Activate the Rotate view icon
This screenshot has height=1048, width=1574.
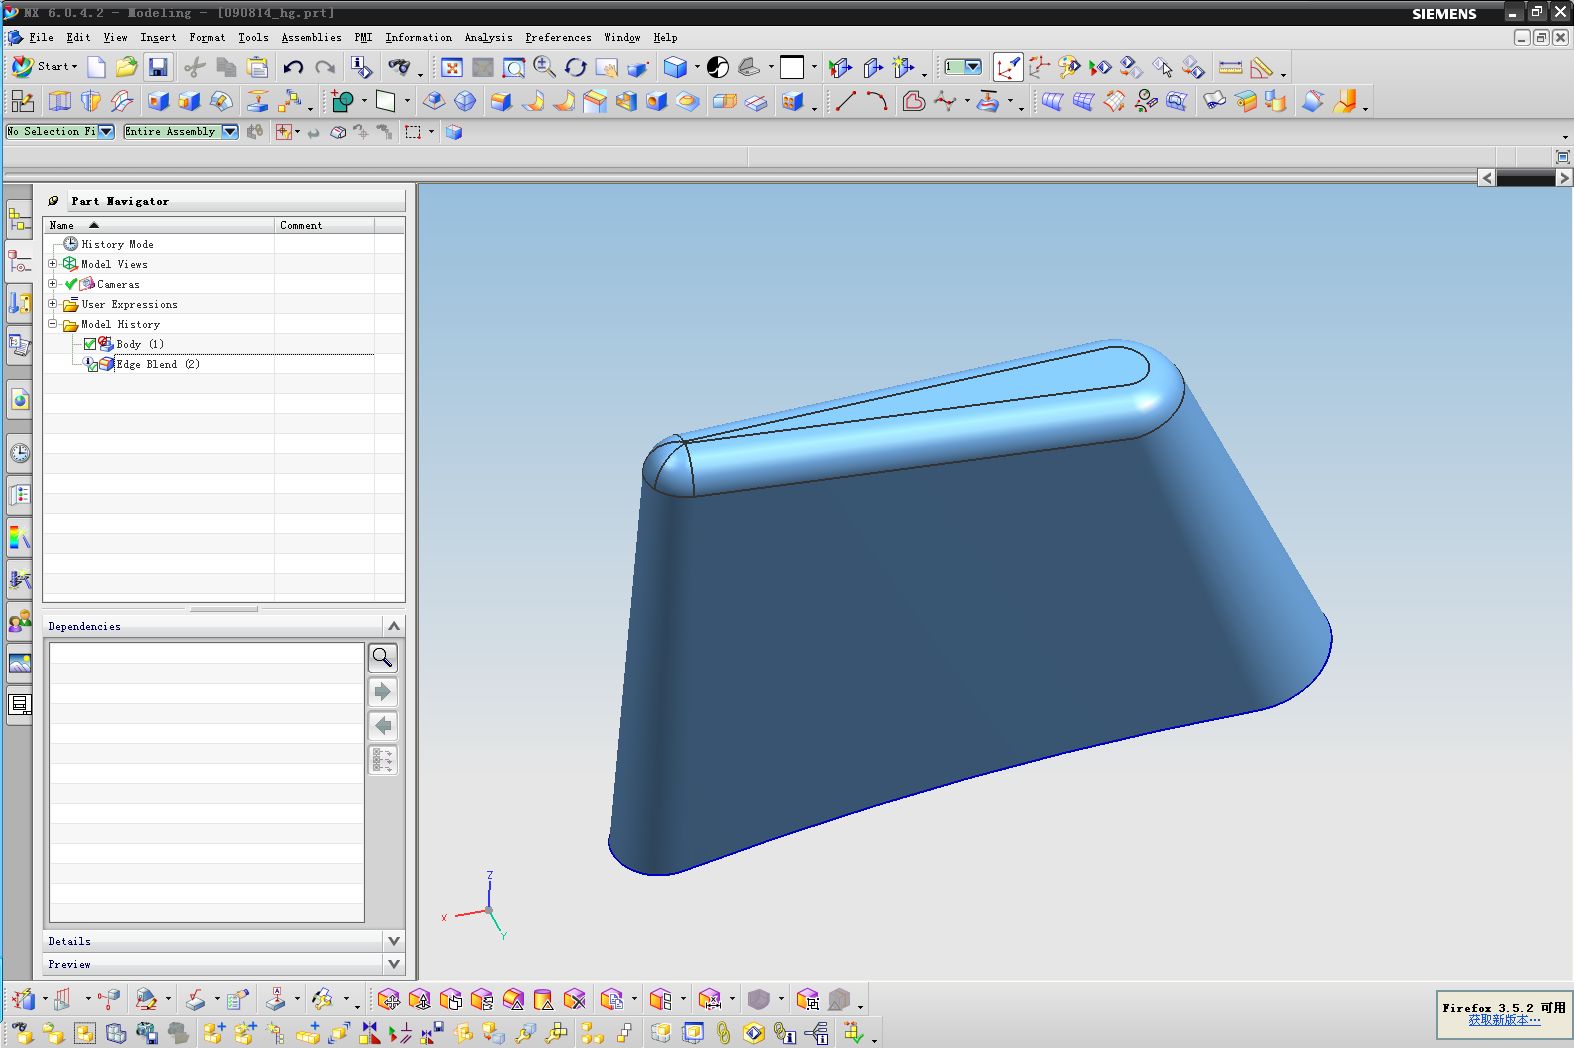click(576, 67)
